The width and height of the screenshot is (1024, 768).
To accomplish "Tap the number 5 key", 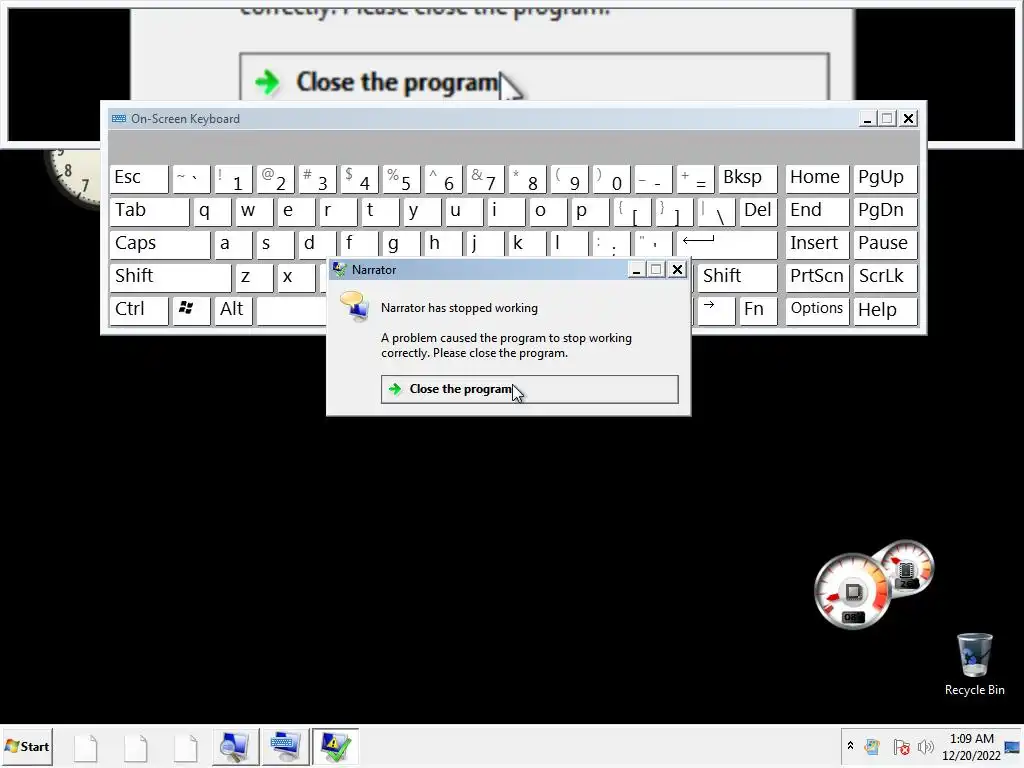I will (400, 178).
